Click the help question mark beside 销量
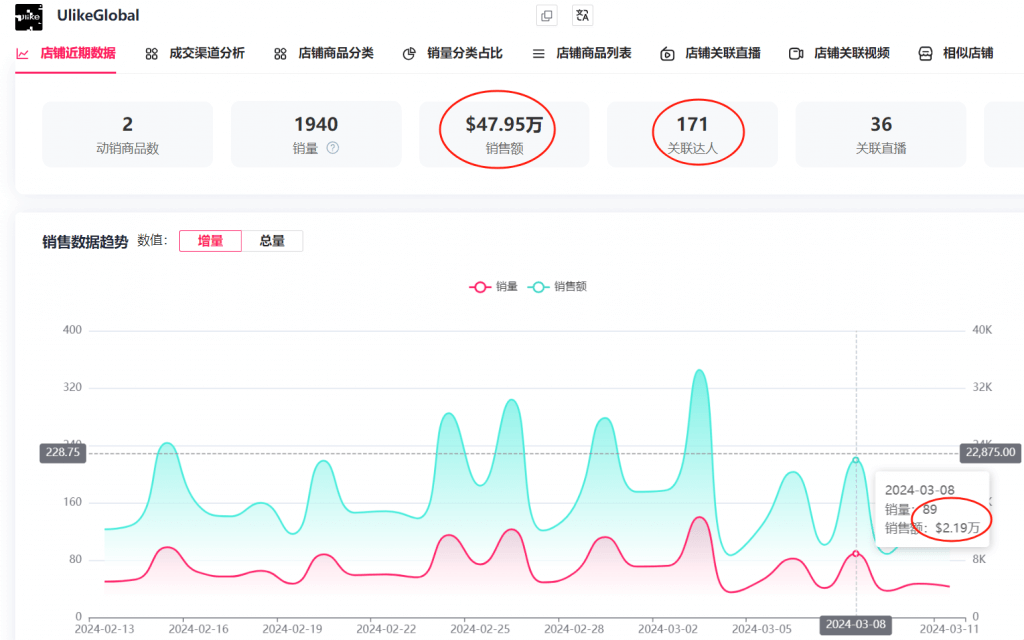The image size is (1024, 640). (x=333, y=148)
